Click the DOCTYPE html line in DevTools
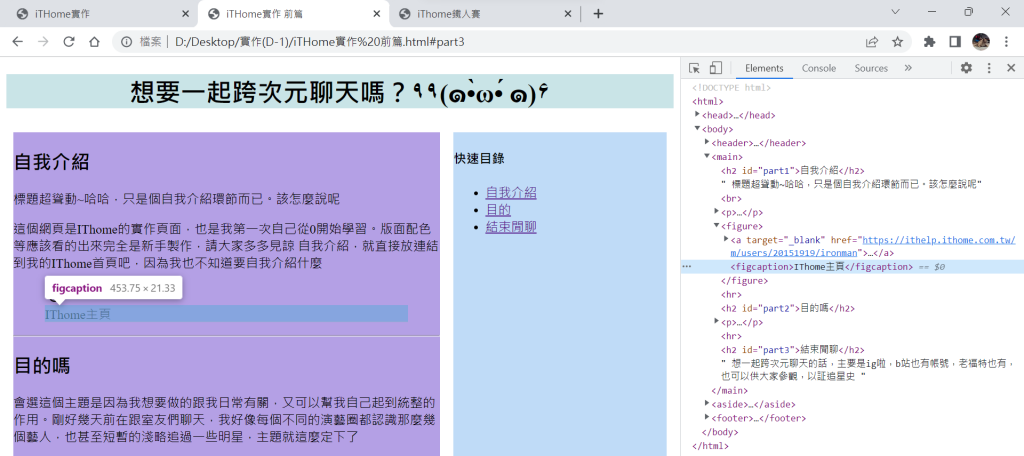The image size is (1024, 456). (x=731, y=88)
